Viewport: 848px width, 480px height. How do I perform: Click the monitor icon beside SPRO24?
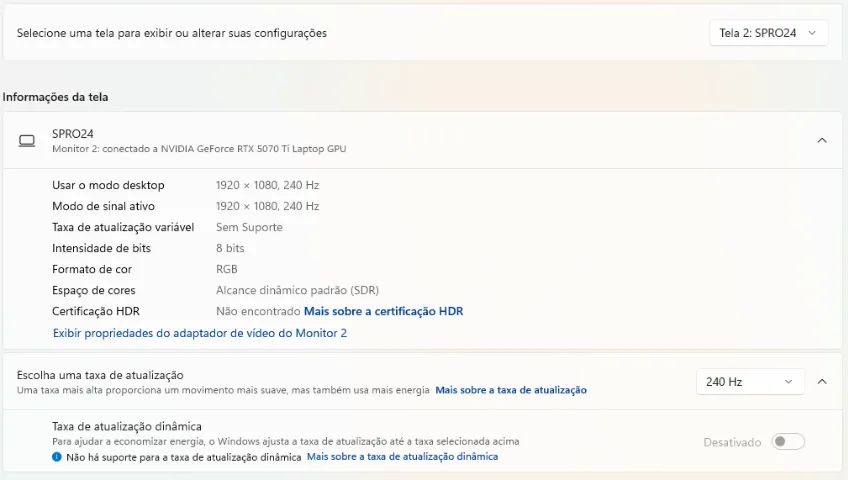(27, 141)
